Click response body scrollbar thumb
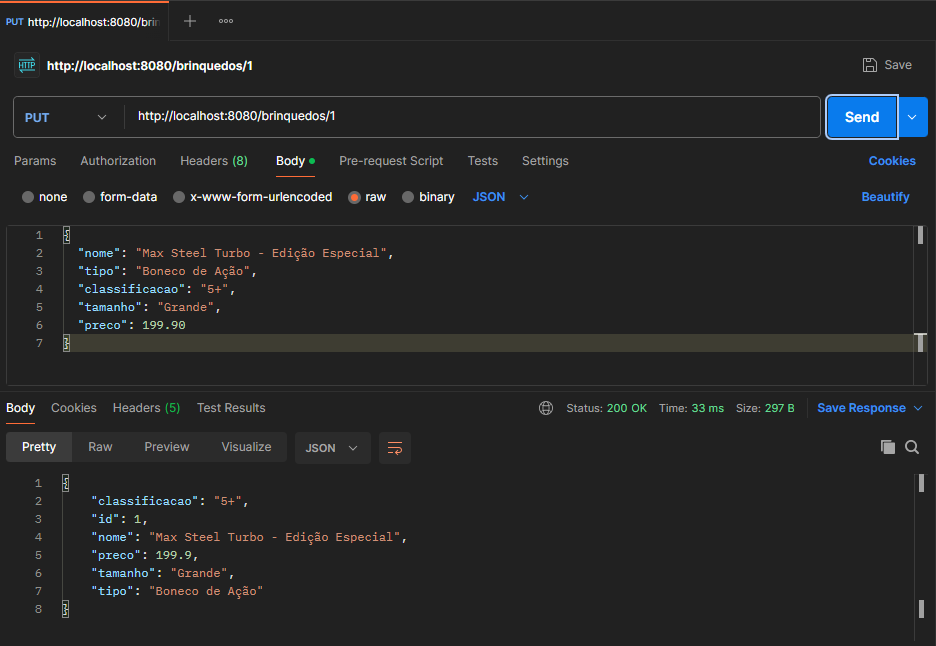This screenshot has height=646, width=936. point(921,483)
